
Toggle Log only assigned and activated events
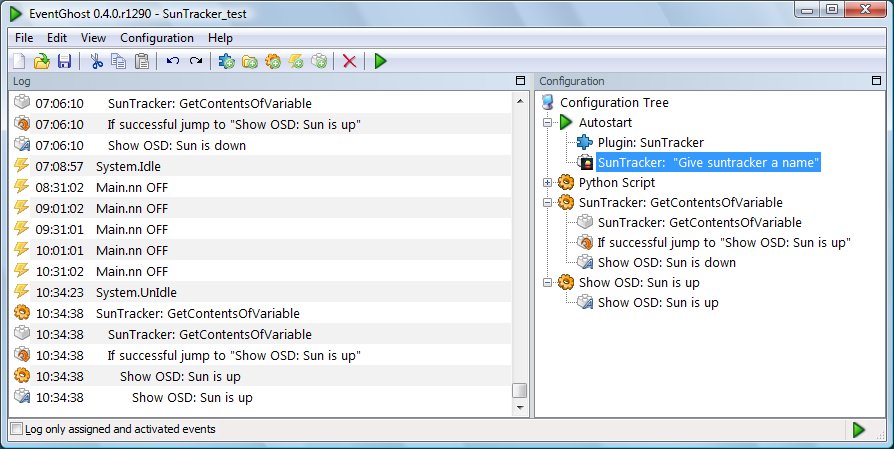coord(17,429)
